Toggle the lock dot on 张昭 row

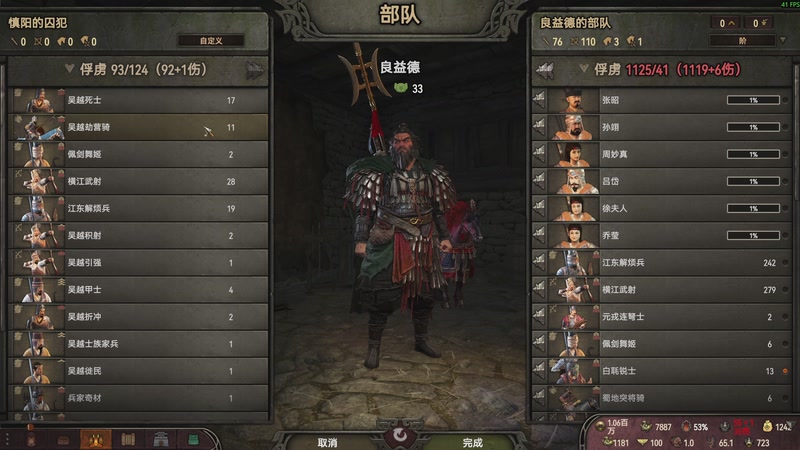click(x=785, y=100)
